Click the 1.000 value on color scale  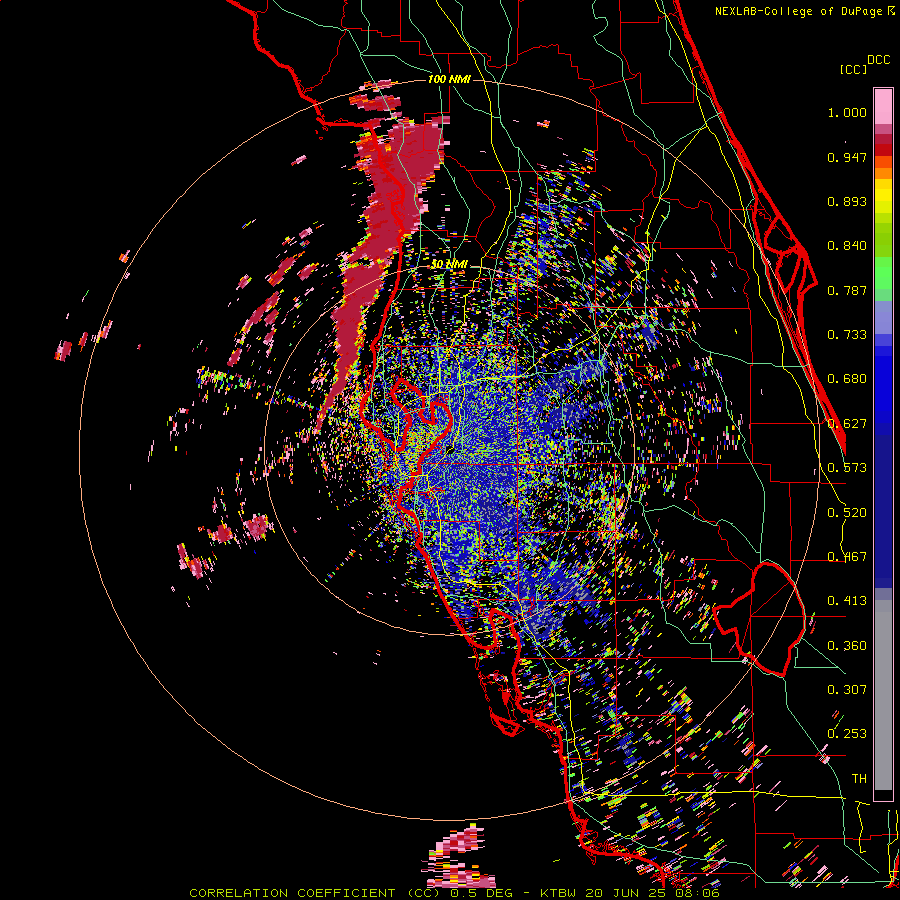coord(847,112)
